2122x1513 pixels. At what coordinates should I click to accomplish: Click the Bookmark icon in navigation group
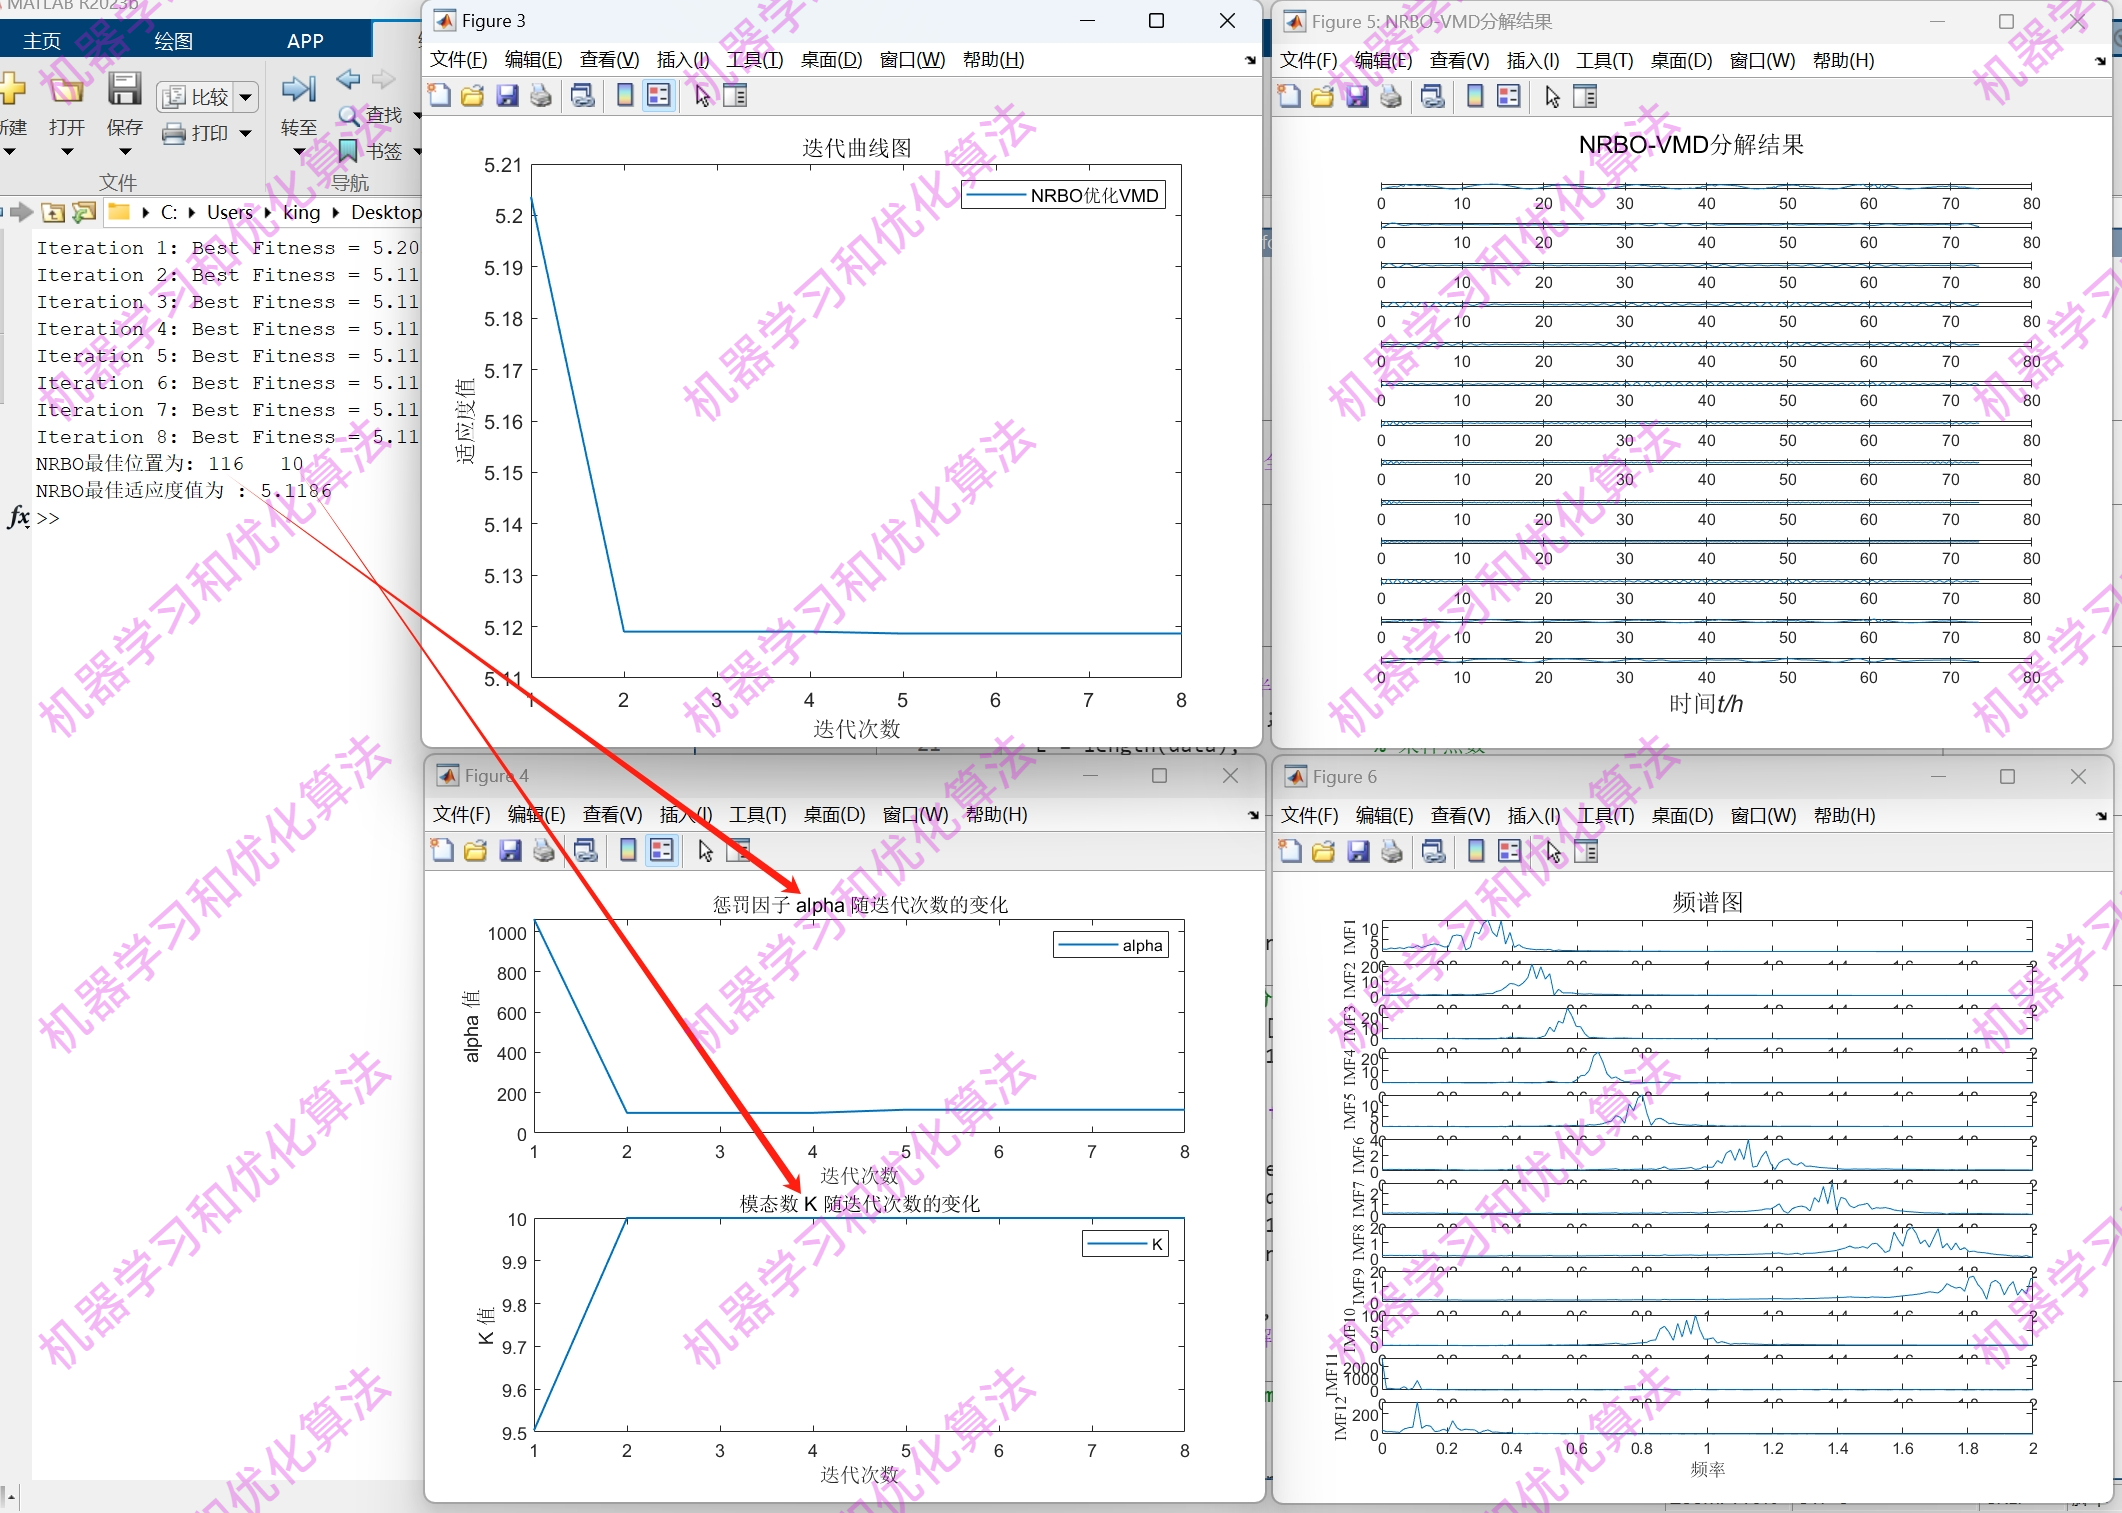[348, 151]
